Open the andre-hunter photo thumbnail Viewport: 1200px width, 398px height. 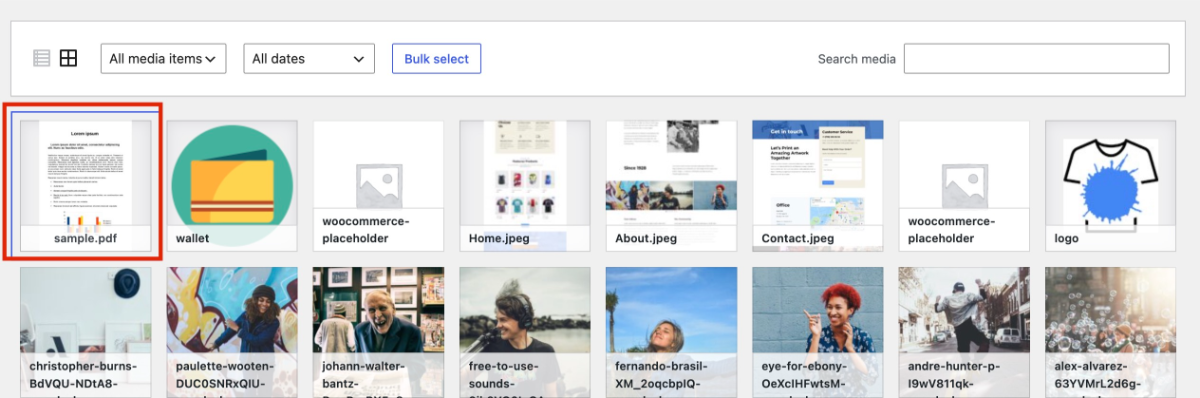pos(964,332)
